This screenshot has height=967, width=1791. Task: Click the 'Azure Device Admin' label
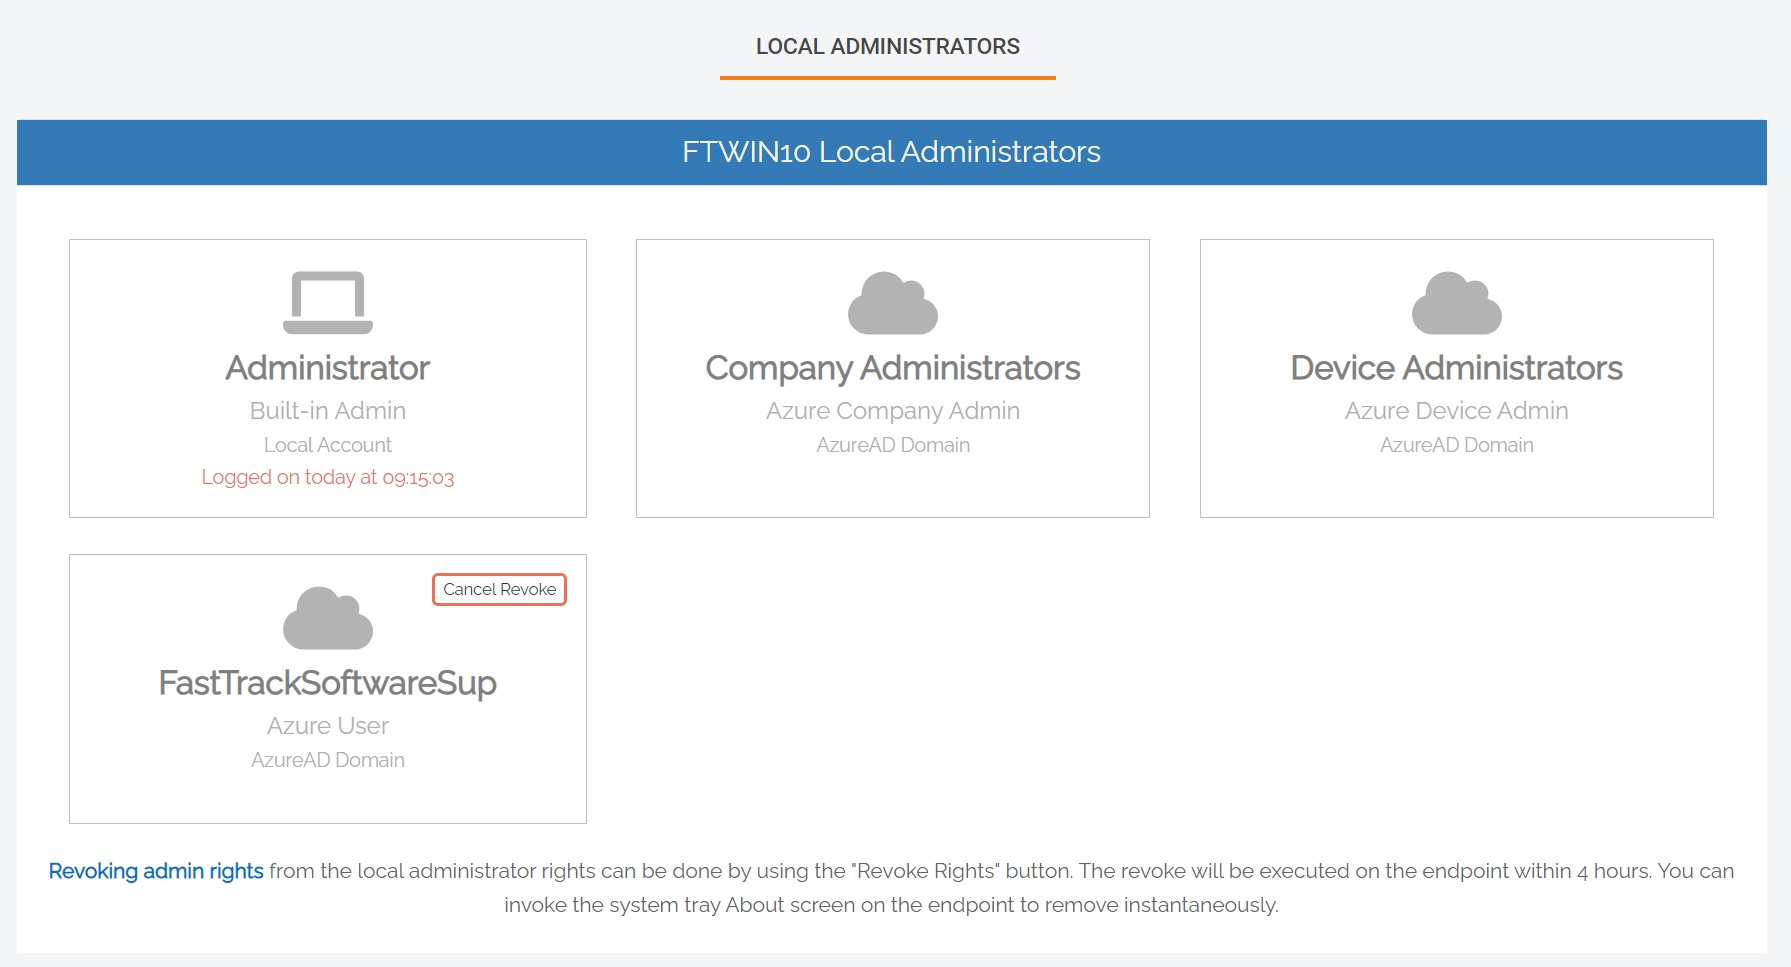point(1457,411)
